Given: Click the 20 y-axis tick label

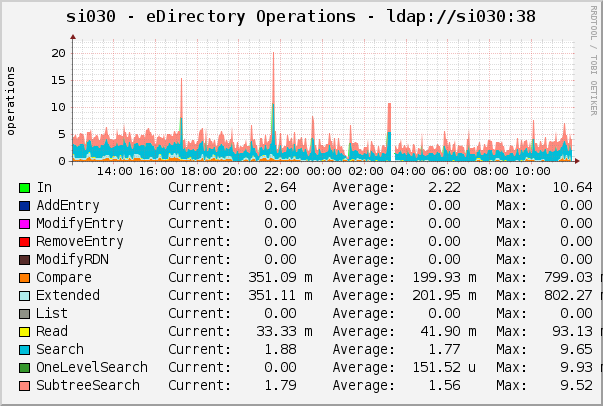Looking at the screenshot, I should 58,53.
